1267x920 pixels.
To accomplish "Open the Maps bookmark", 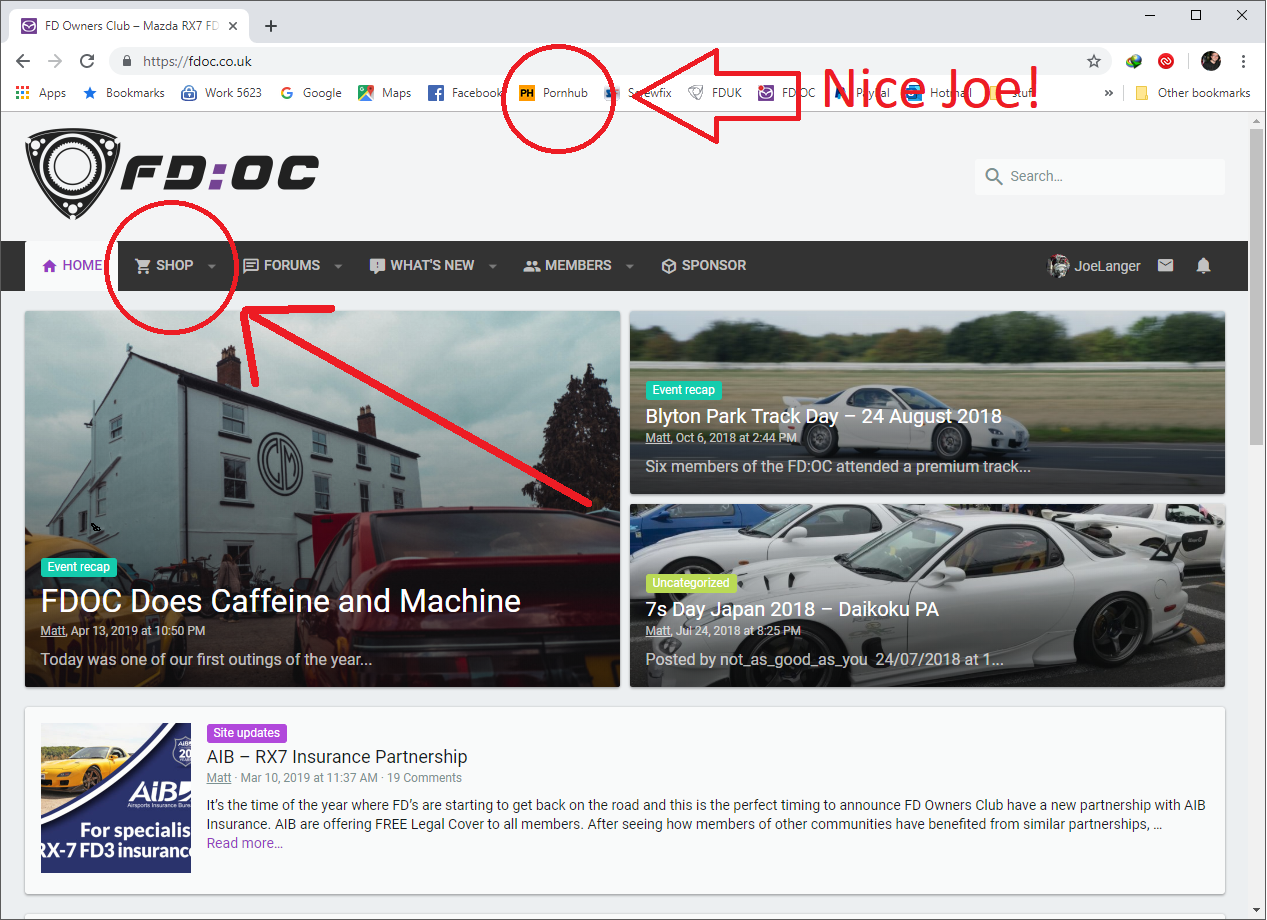I will click(x=385, y=93).
